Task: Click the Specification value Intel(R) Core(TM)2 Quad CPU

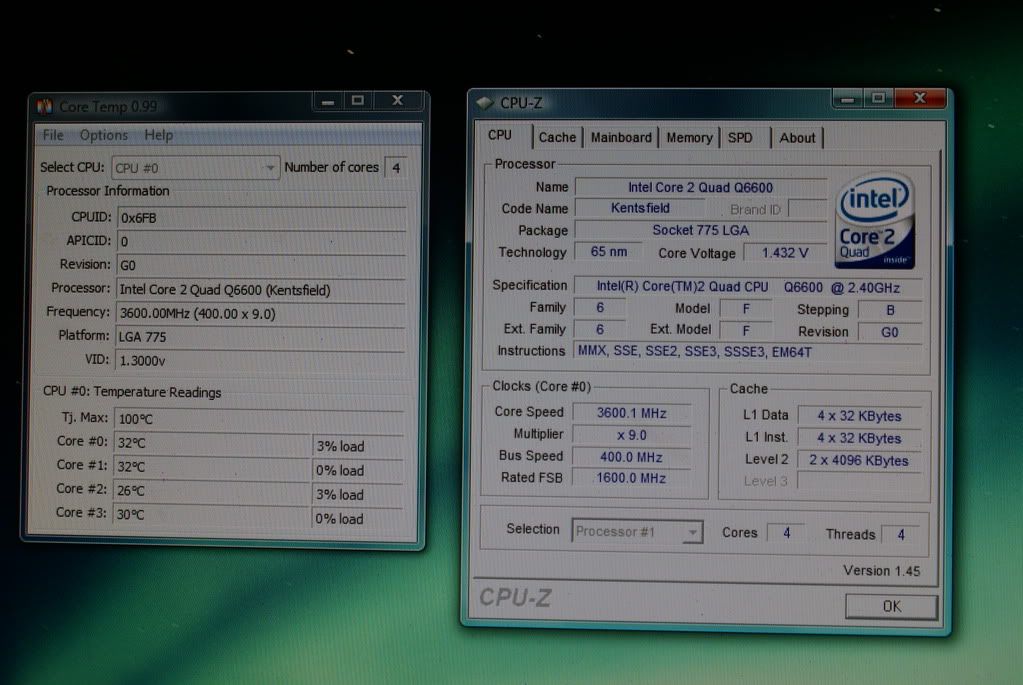Action: tap(748, 287)
